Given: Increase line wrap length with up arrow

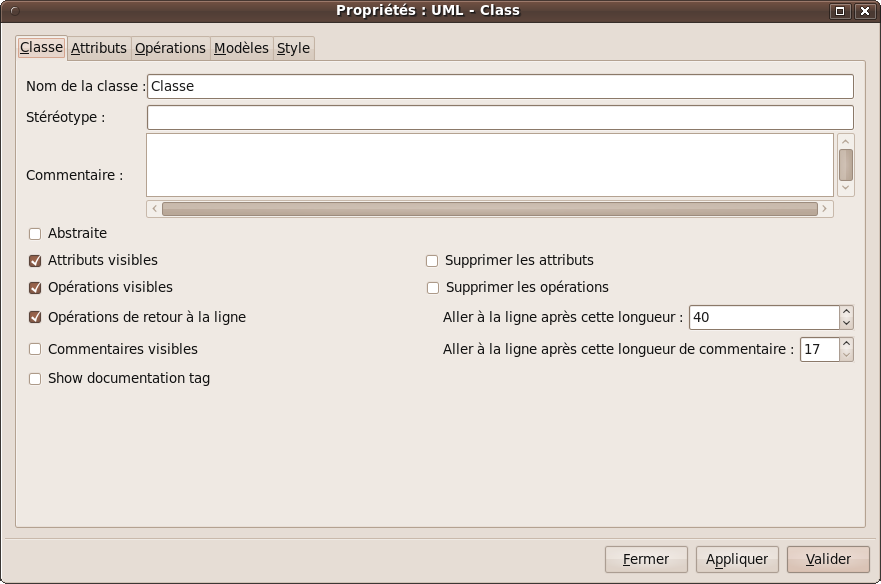Looking at the screenshot, I should pos(846,311).
